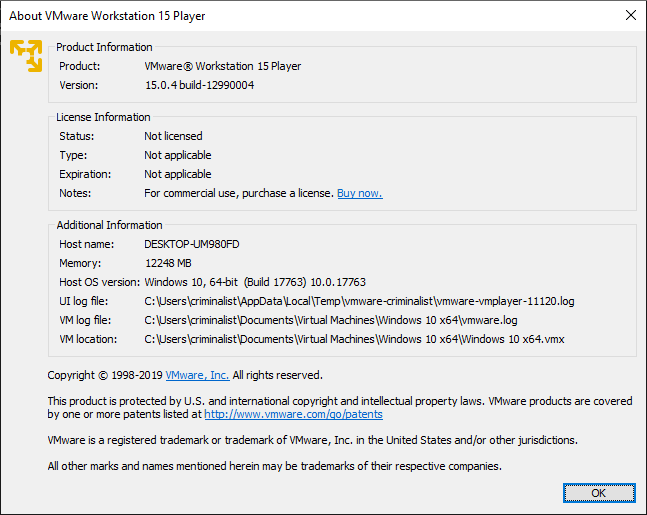The height and width of the screenshot is (515, 647).
Task: Click the VM log file path
Action: (331, 320)
